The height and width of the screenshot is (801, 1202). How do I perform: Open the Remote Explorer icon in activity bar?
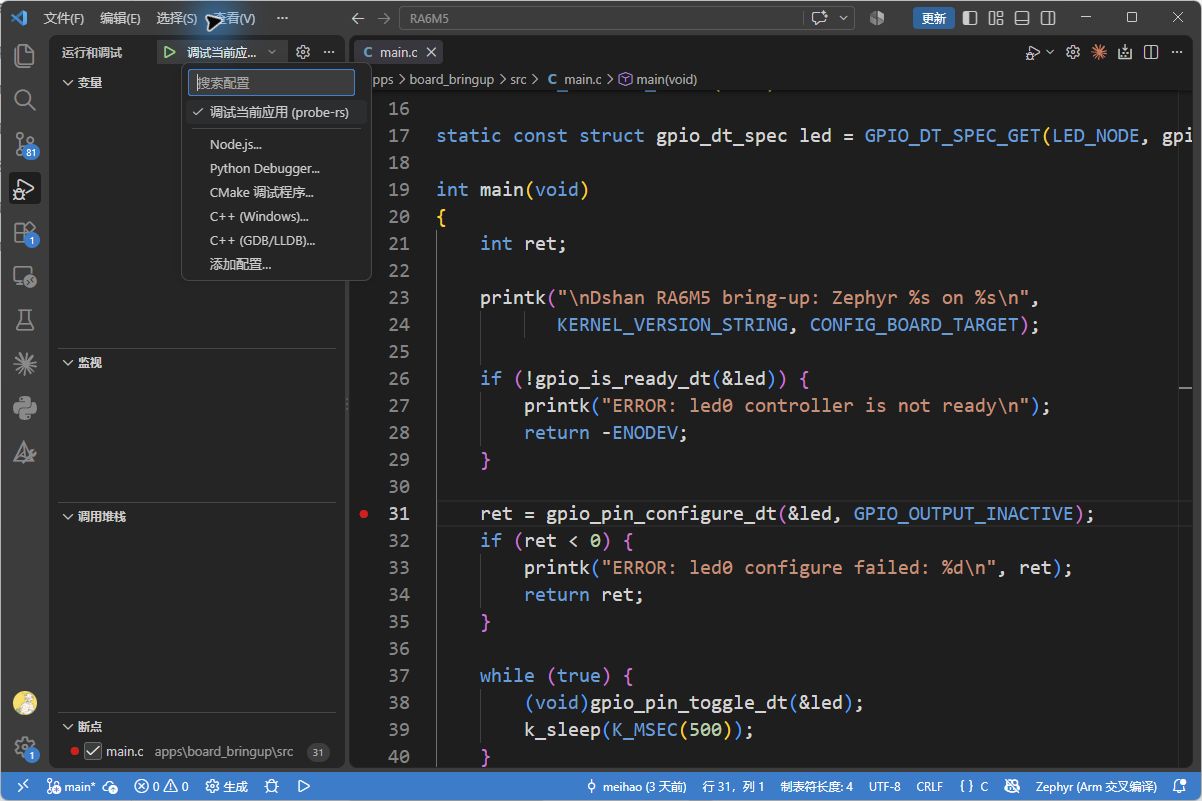click(x=24, y=276)
